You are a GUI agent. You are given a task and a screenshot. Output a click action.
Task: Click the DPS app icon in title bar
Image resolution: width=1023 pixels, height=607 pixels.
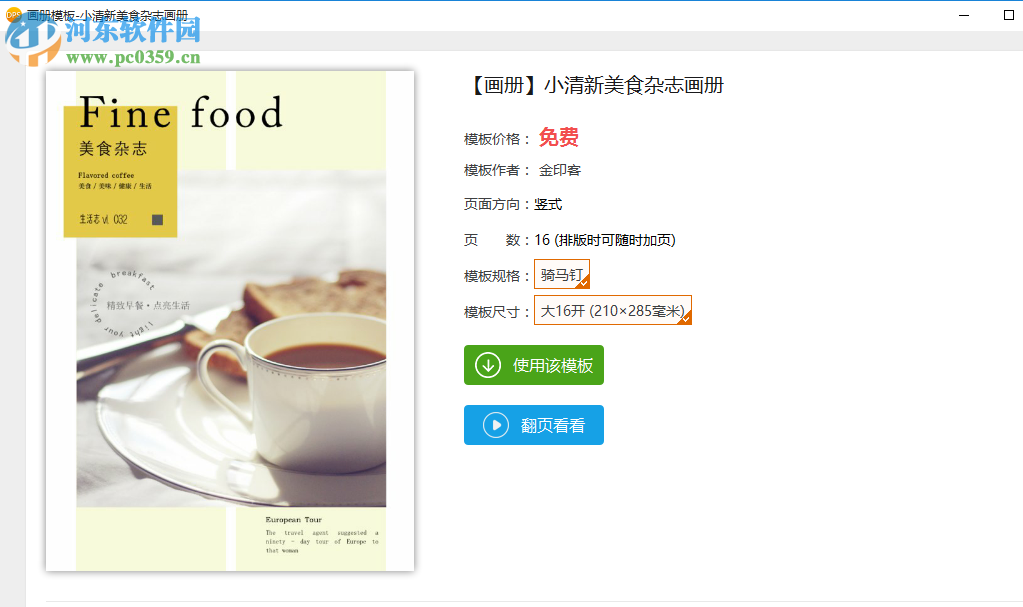coord(13,14)
